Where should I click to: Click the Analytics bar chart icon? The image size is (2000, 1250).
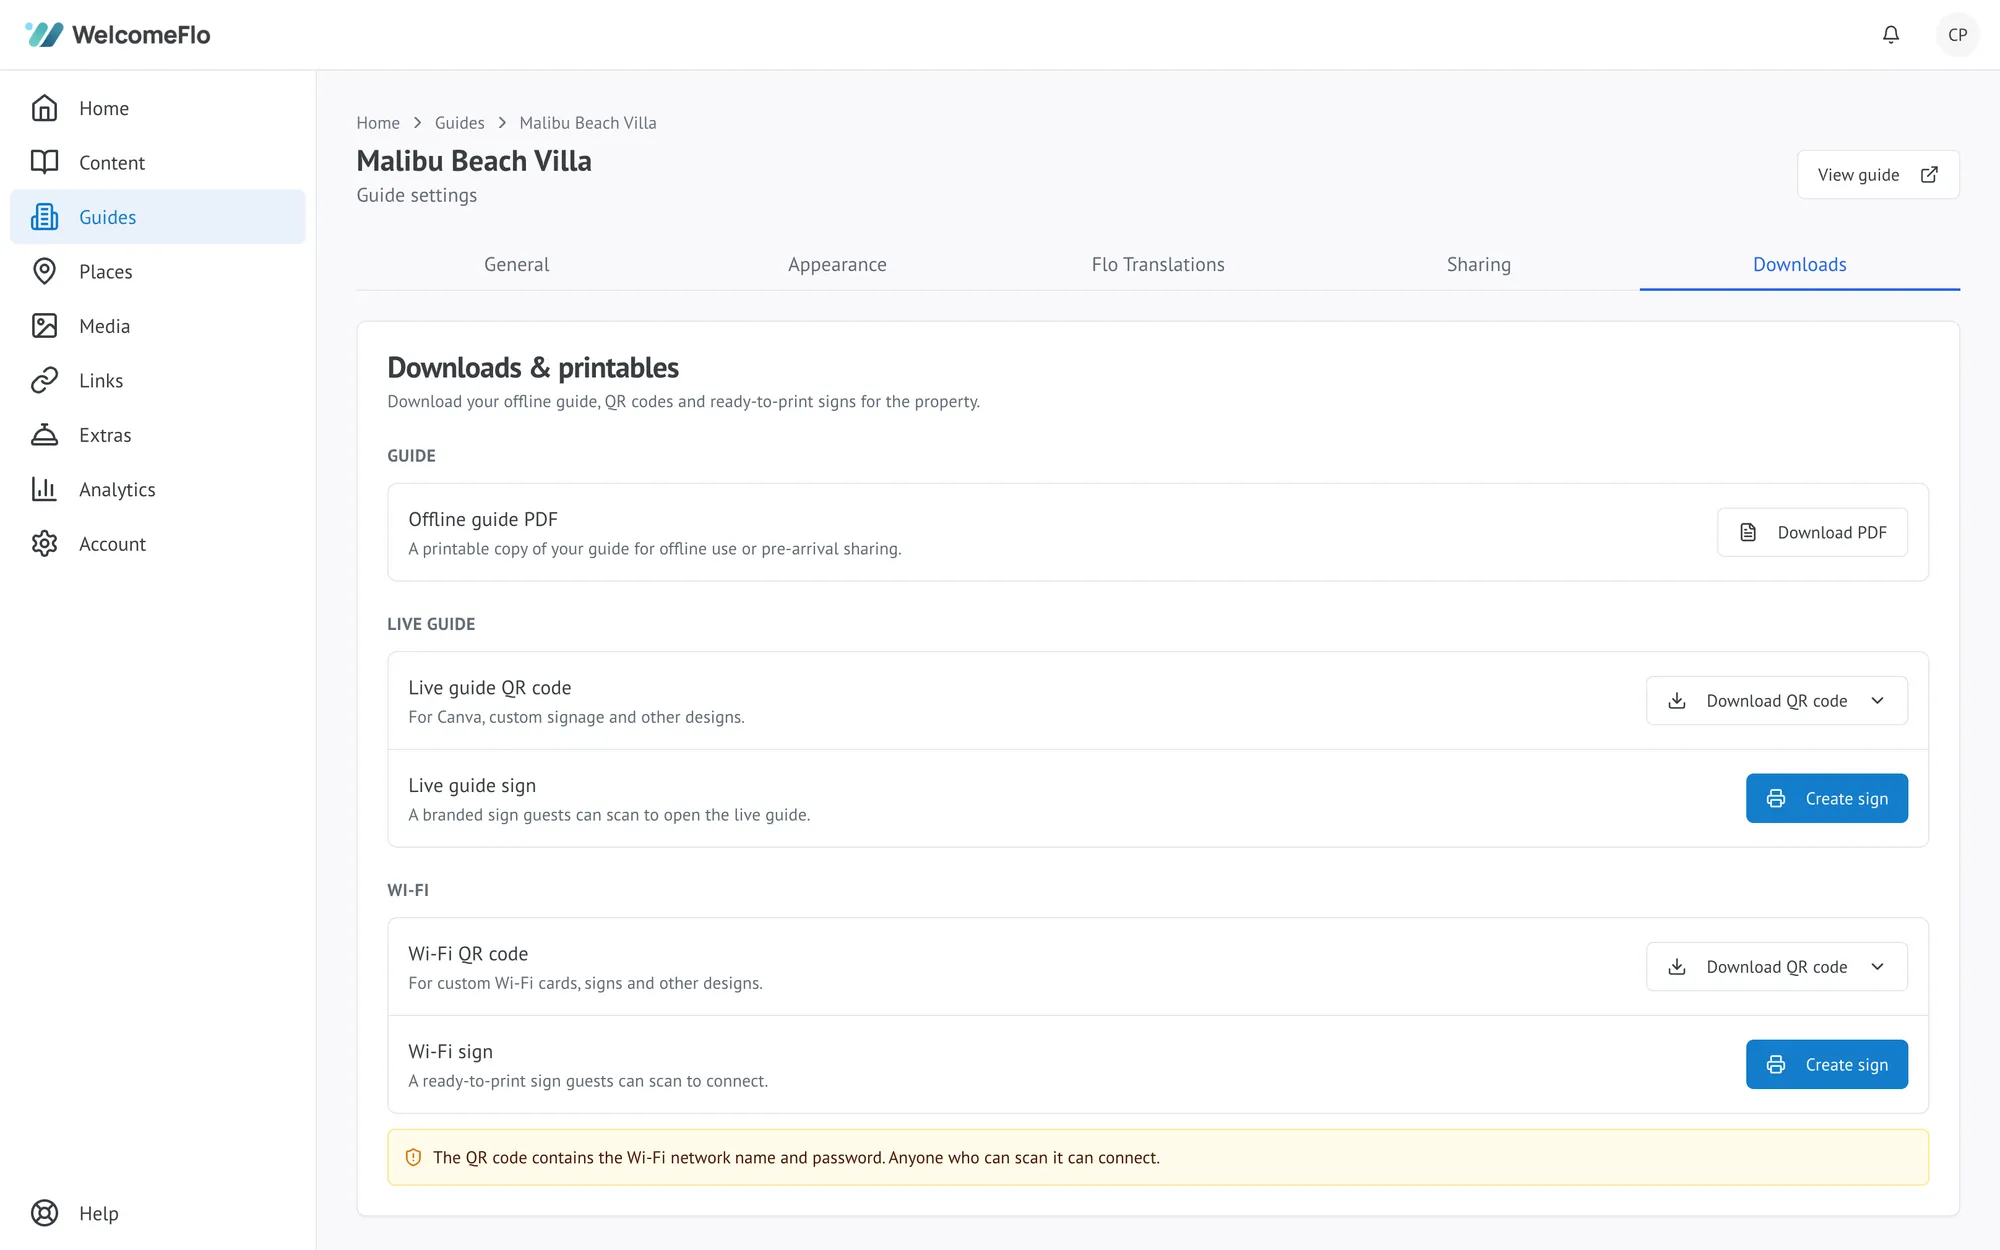coord(44,489)
